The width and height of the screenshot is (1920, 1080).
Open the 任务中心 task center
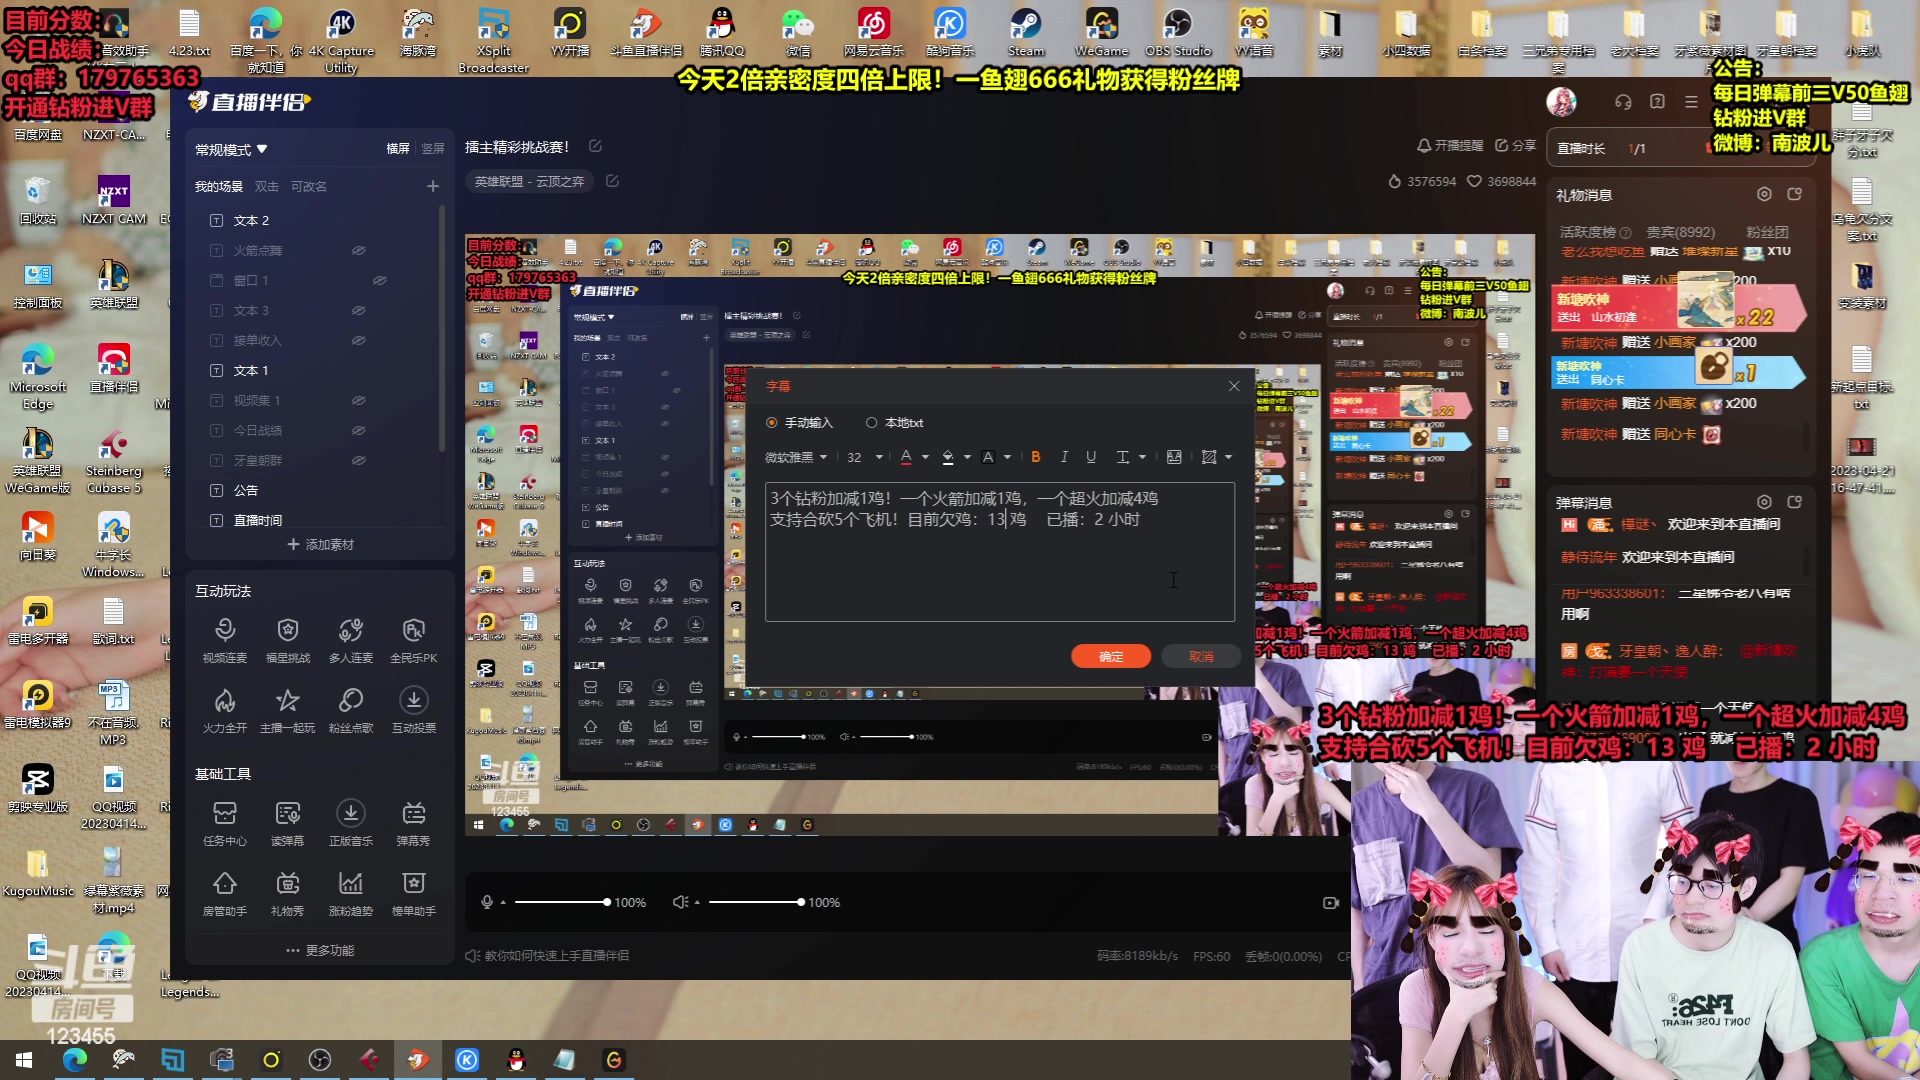[x=225, y=823]
